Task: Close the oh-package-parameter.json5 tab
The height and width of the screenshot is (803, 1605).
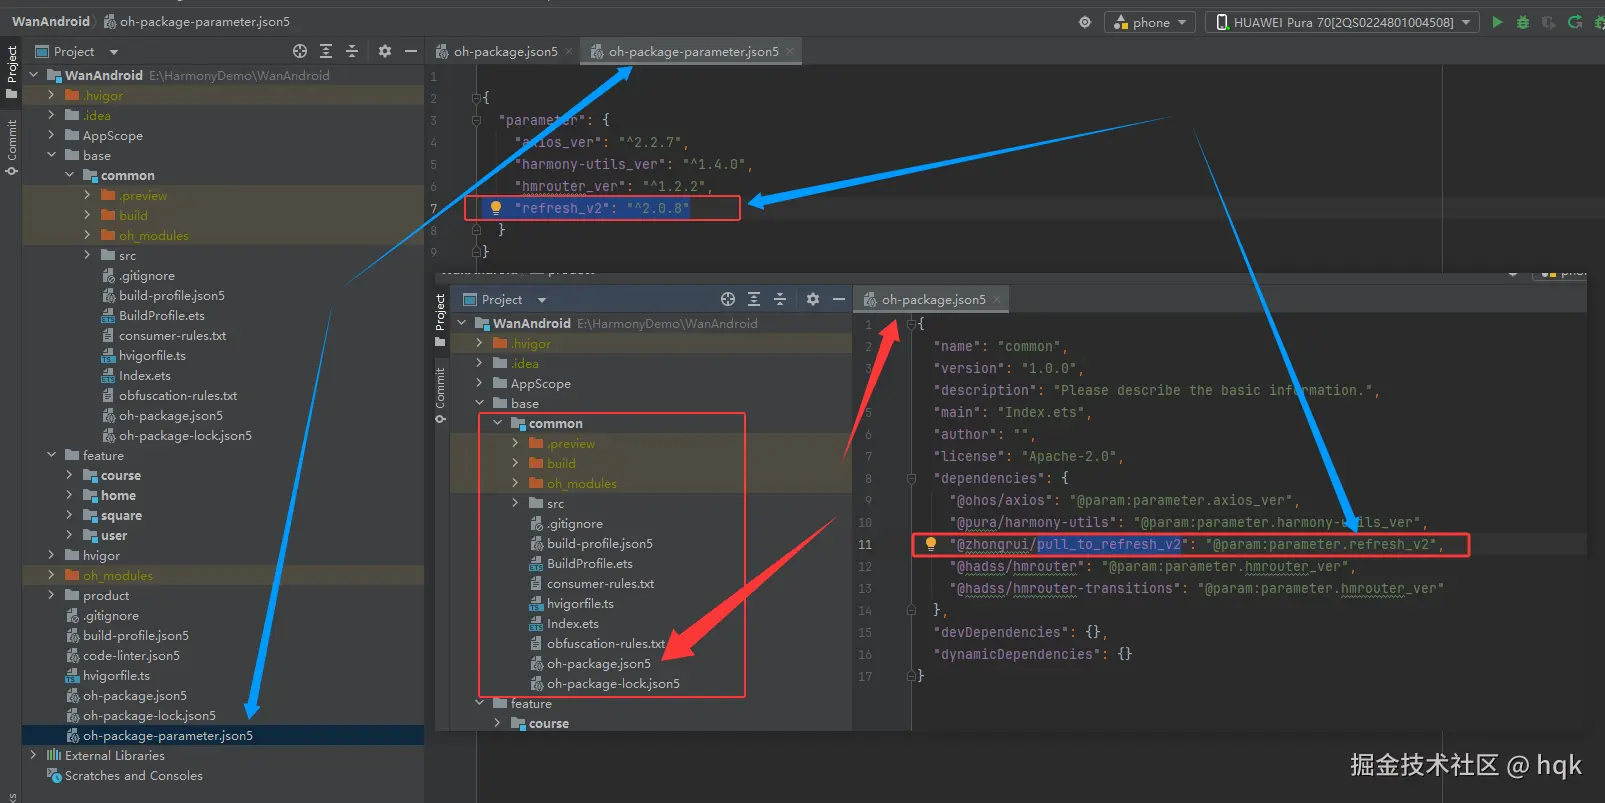Action: coord(790,52)
